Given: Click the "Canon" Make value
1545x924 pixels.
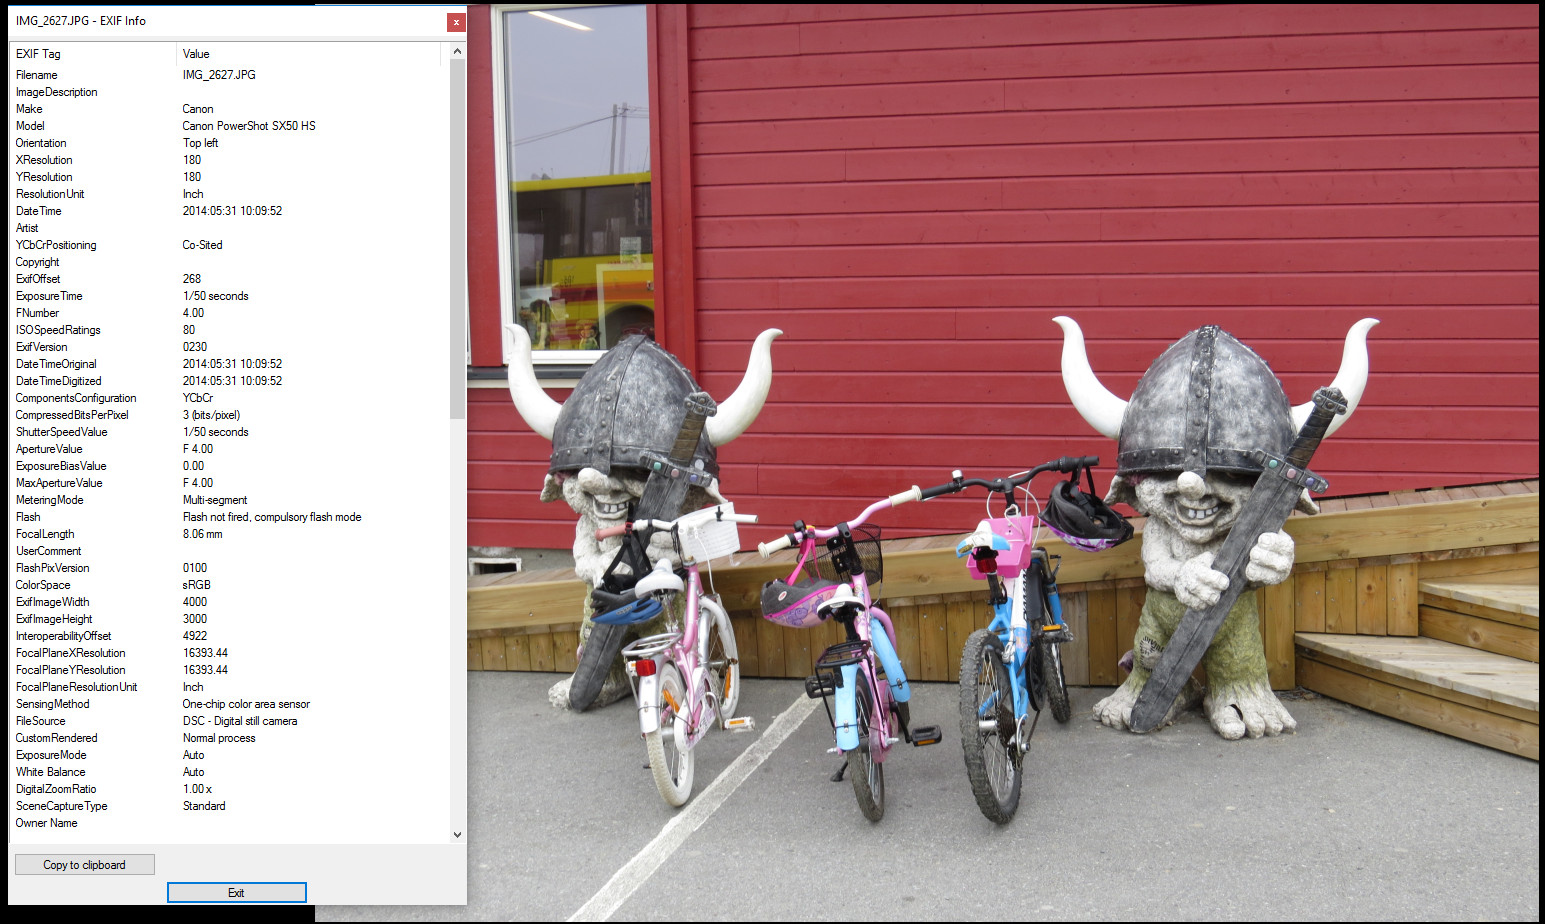Looking at the screenshot, I should click(198, 109).
